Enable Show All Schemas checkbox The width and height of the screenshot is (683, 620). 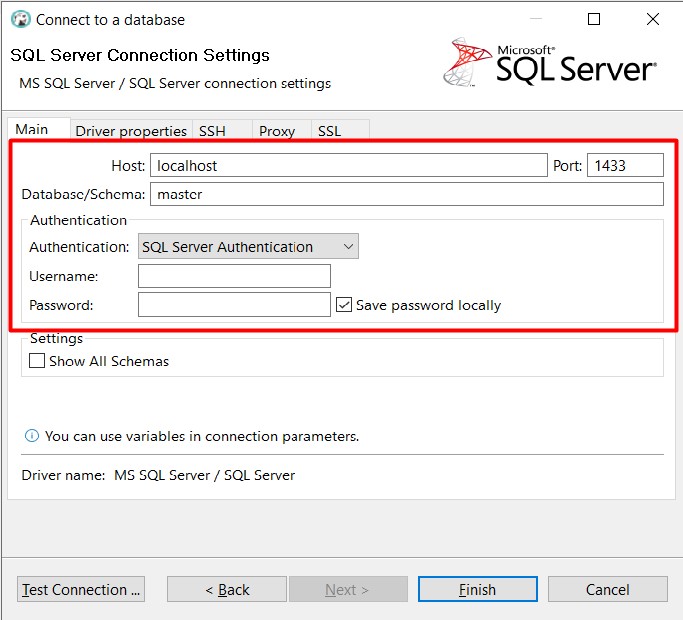[x=38, y=361]
